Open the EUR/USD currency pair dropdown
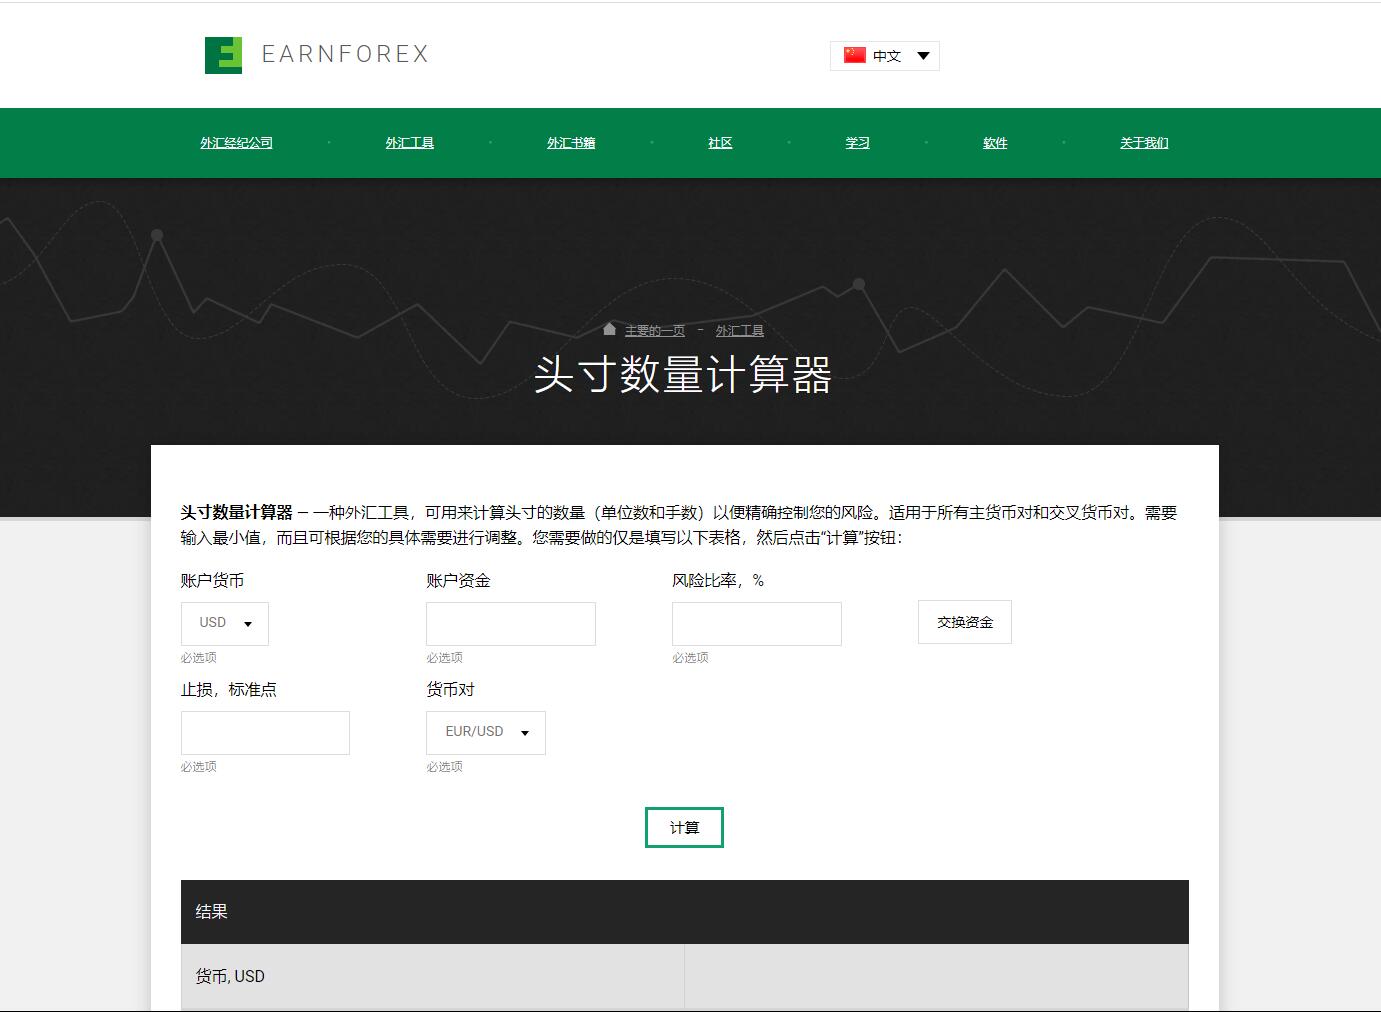1381x1012 pixels. tap(486, 732)
